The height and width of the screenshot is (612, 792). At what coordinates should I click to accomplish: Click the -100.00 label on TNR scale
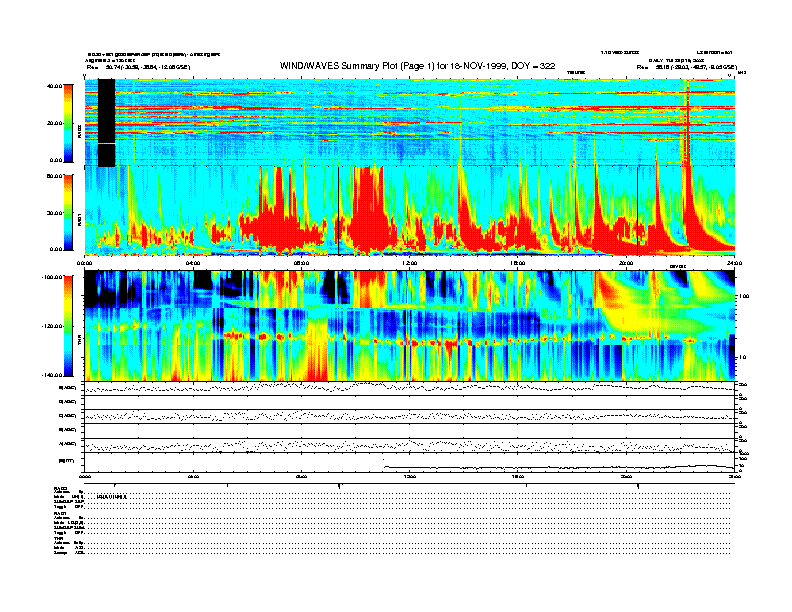point(52,277)
